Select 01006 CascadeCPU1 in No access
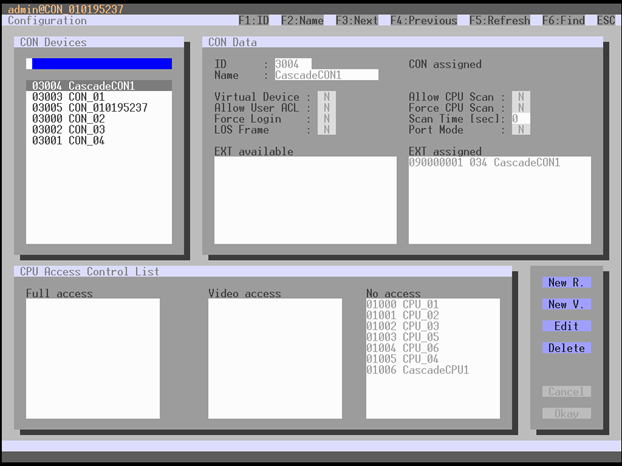Screen dimensions: 622x466 point(433,370)
